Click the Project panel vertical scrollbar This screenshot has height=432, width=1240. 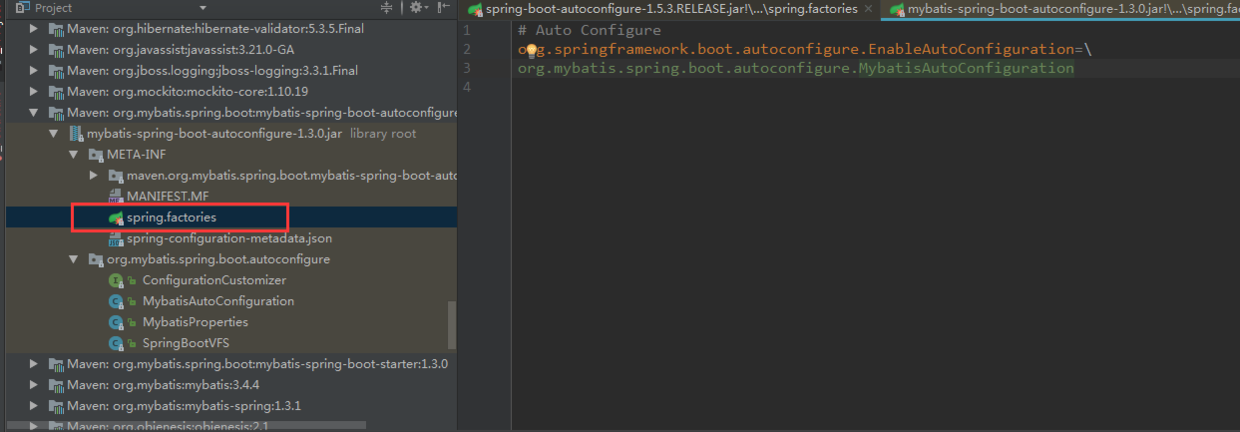point(452,325)
